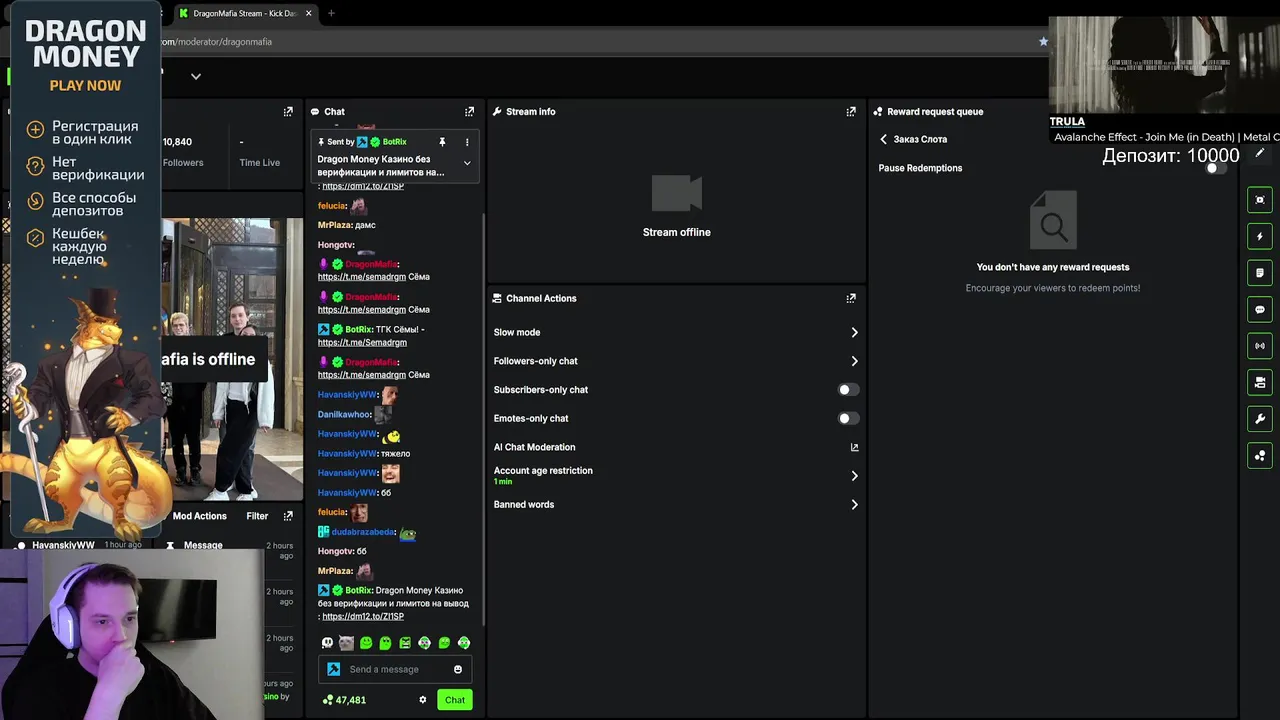Pop out the Mod Actions panel
The height and width of the screenshot is (720, 1280).
click(x=288, y=516)
